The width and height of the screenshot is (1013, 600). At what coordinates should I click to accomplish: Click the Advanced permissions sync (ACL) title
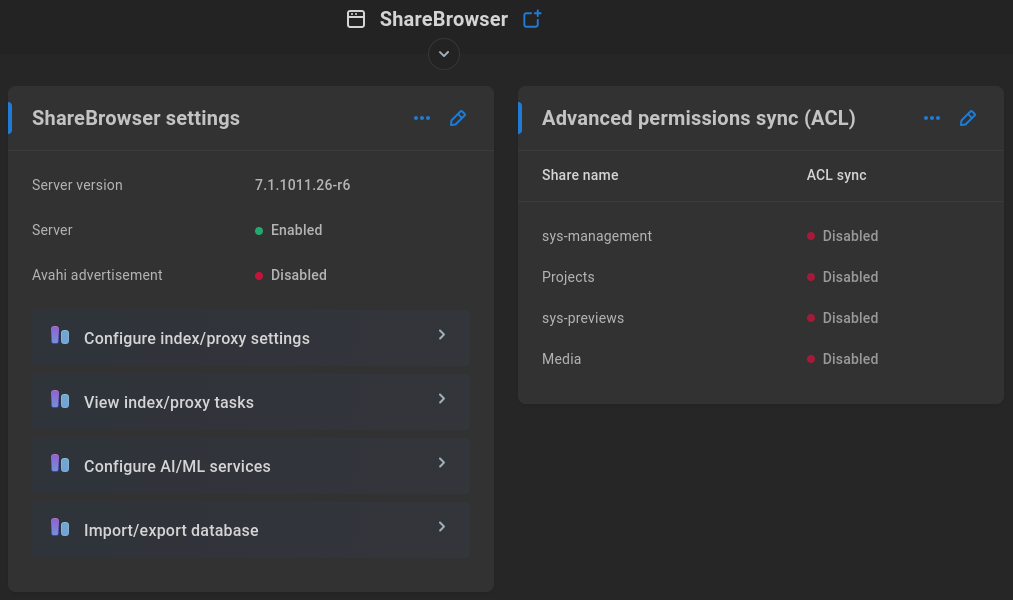point(698,118)
